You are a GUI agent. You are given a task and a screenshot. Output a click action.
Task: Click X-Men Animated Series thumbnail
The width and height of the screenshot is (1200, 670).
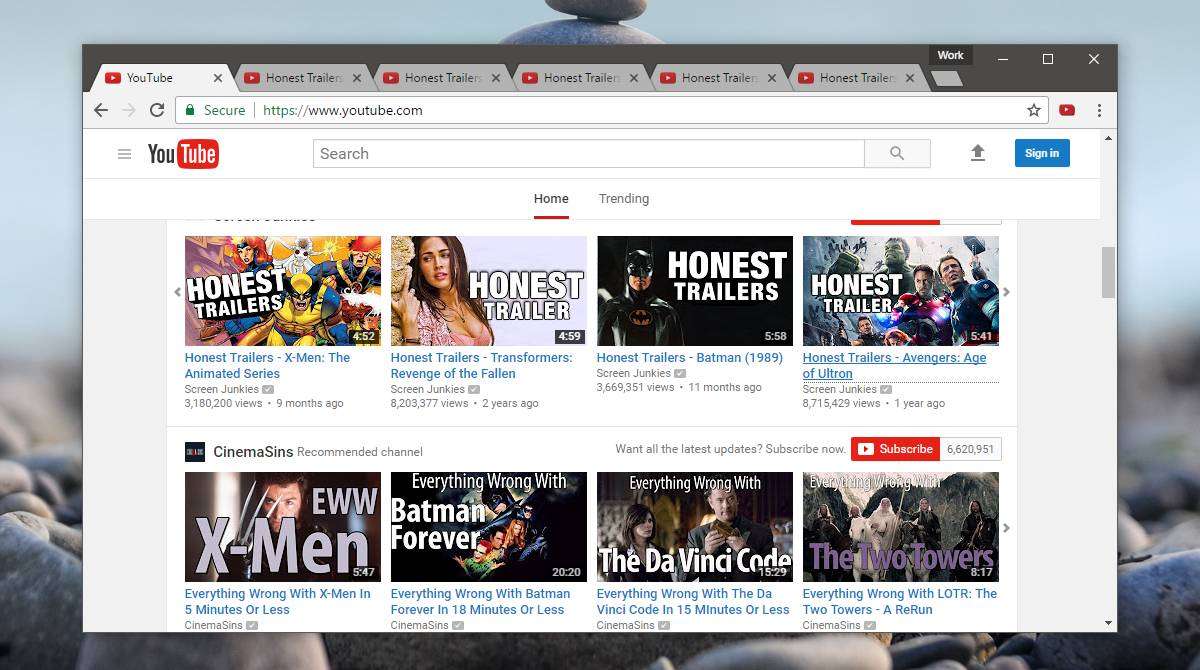pos(283,291)
